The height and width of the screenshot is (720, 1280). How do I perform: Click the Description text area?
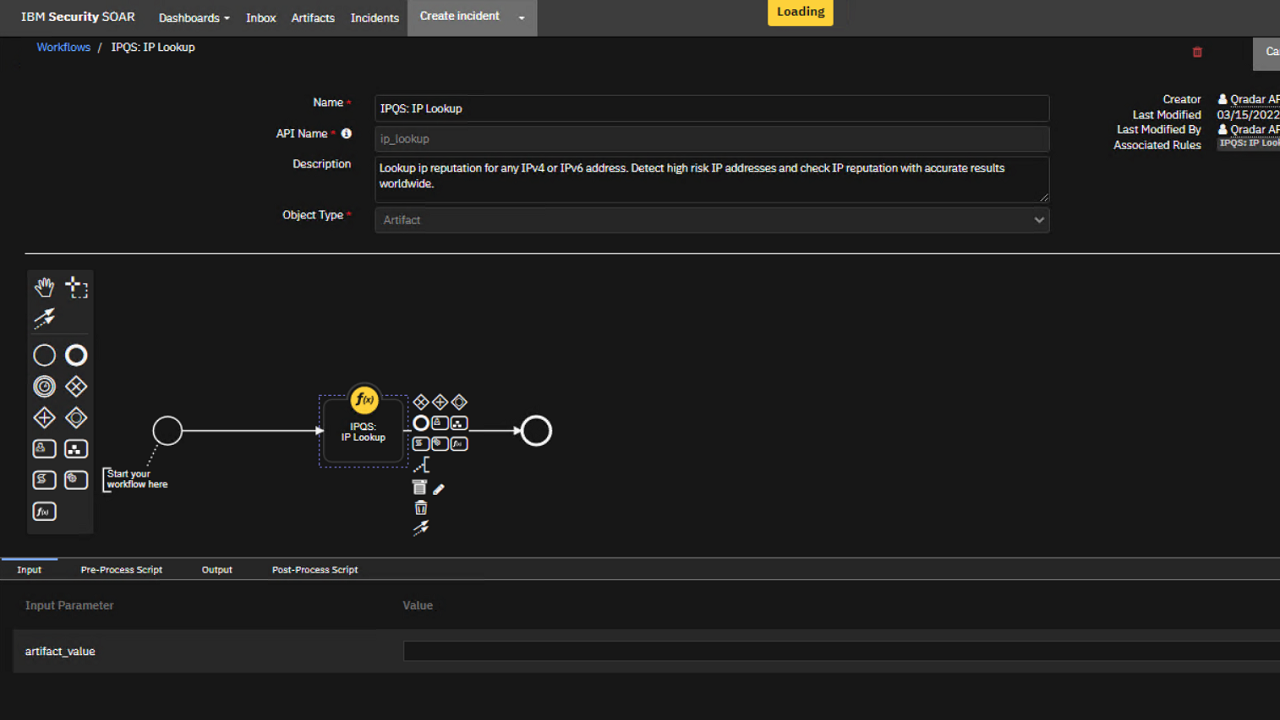click(712, 179)
